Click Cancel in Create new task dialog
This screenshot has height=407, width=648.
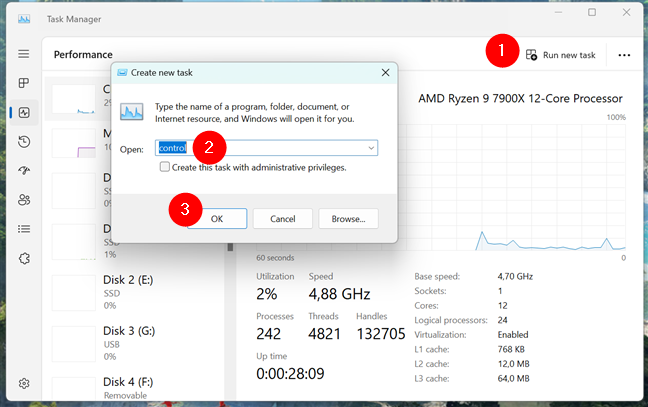283,219
